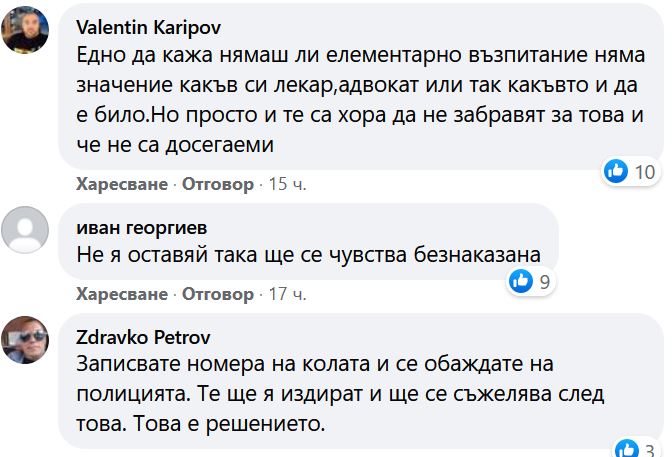Reply to Valentin's comment with Отговор
The image size is (672, 457).
(x=218, y=184)
